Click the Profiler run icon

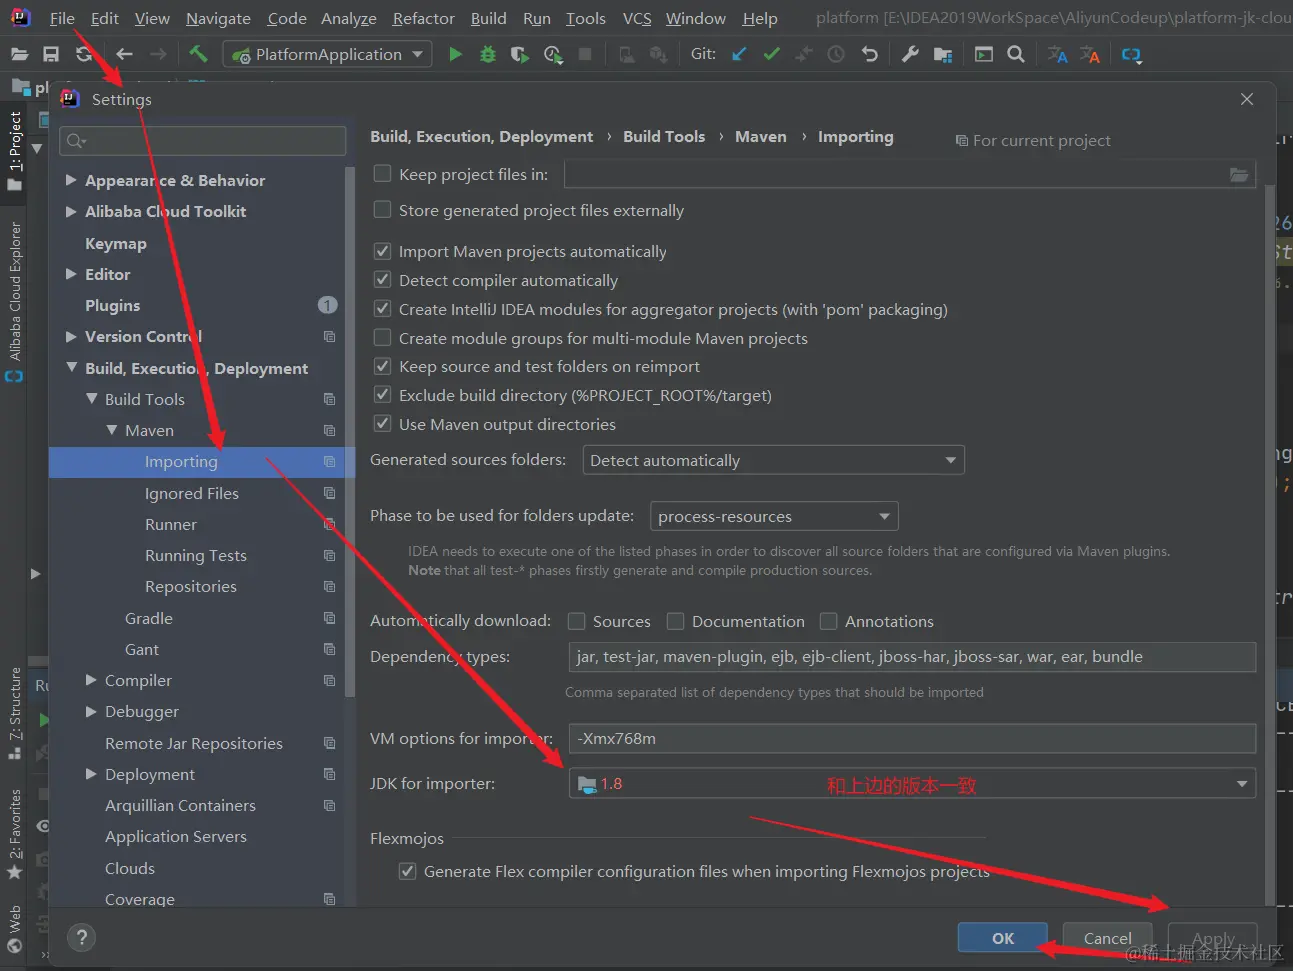click(553, 54)
